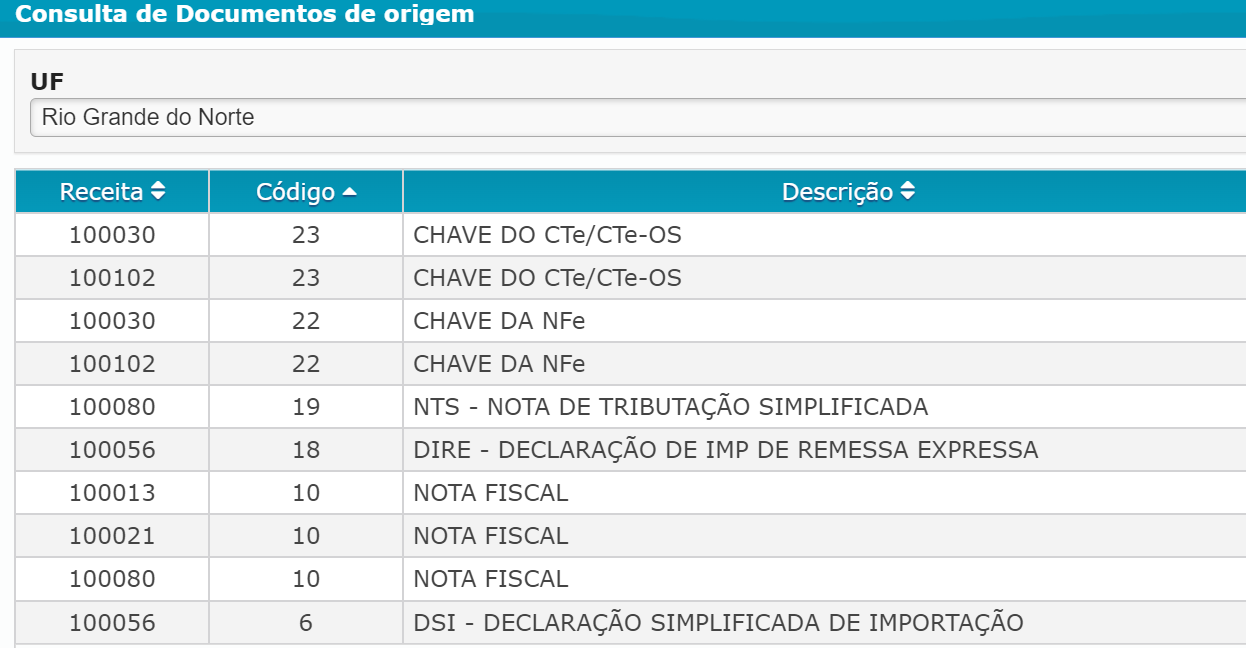Click the Receita column header text
Image resolution: width=1246 pixels, height=648 pixels.
pos(101,192)
